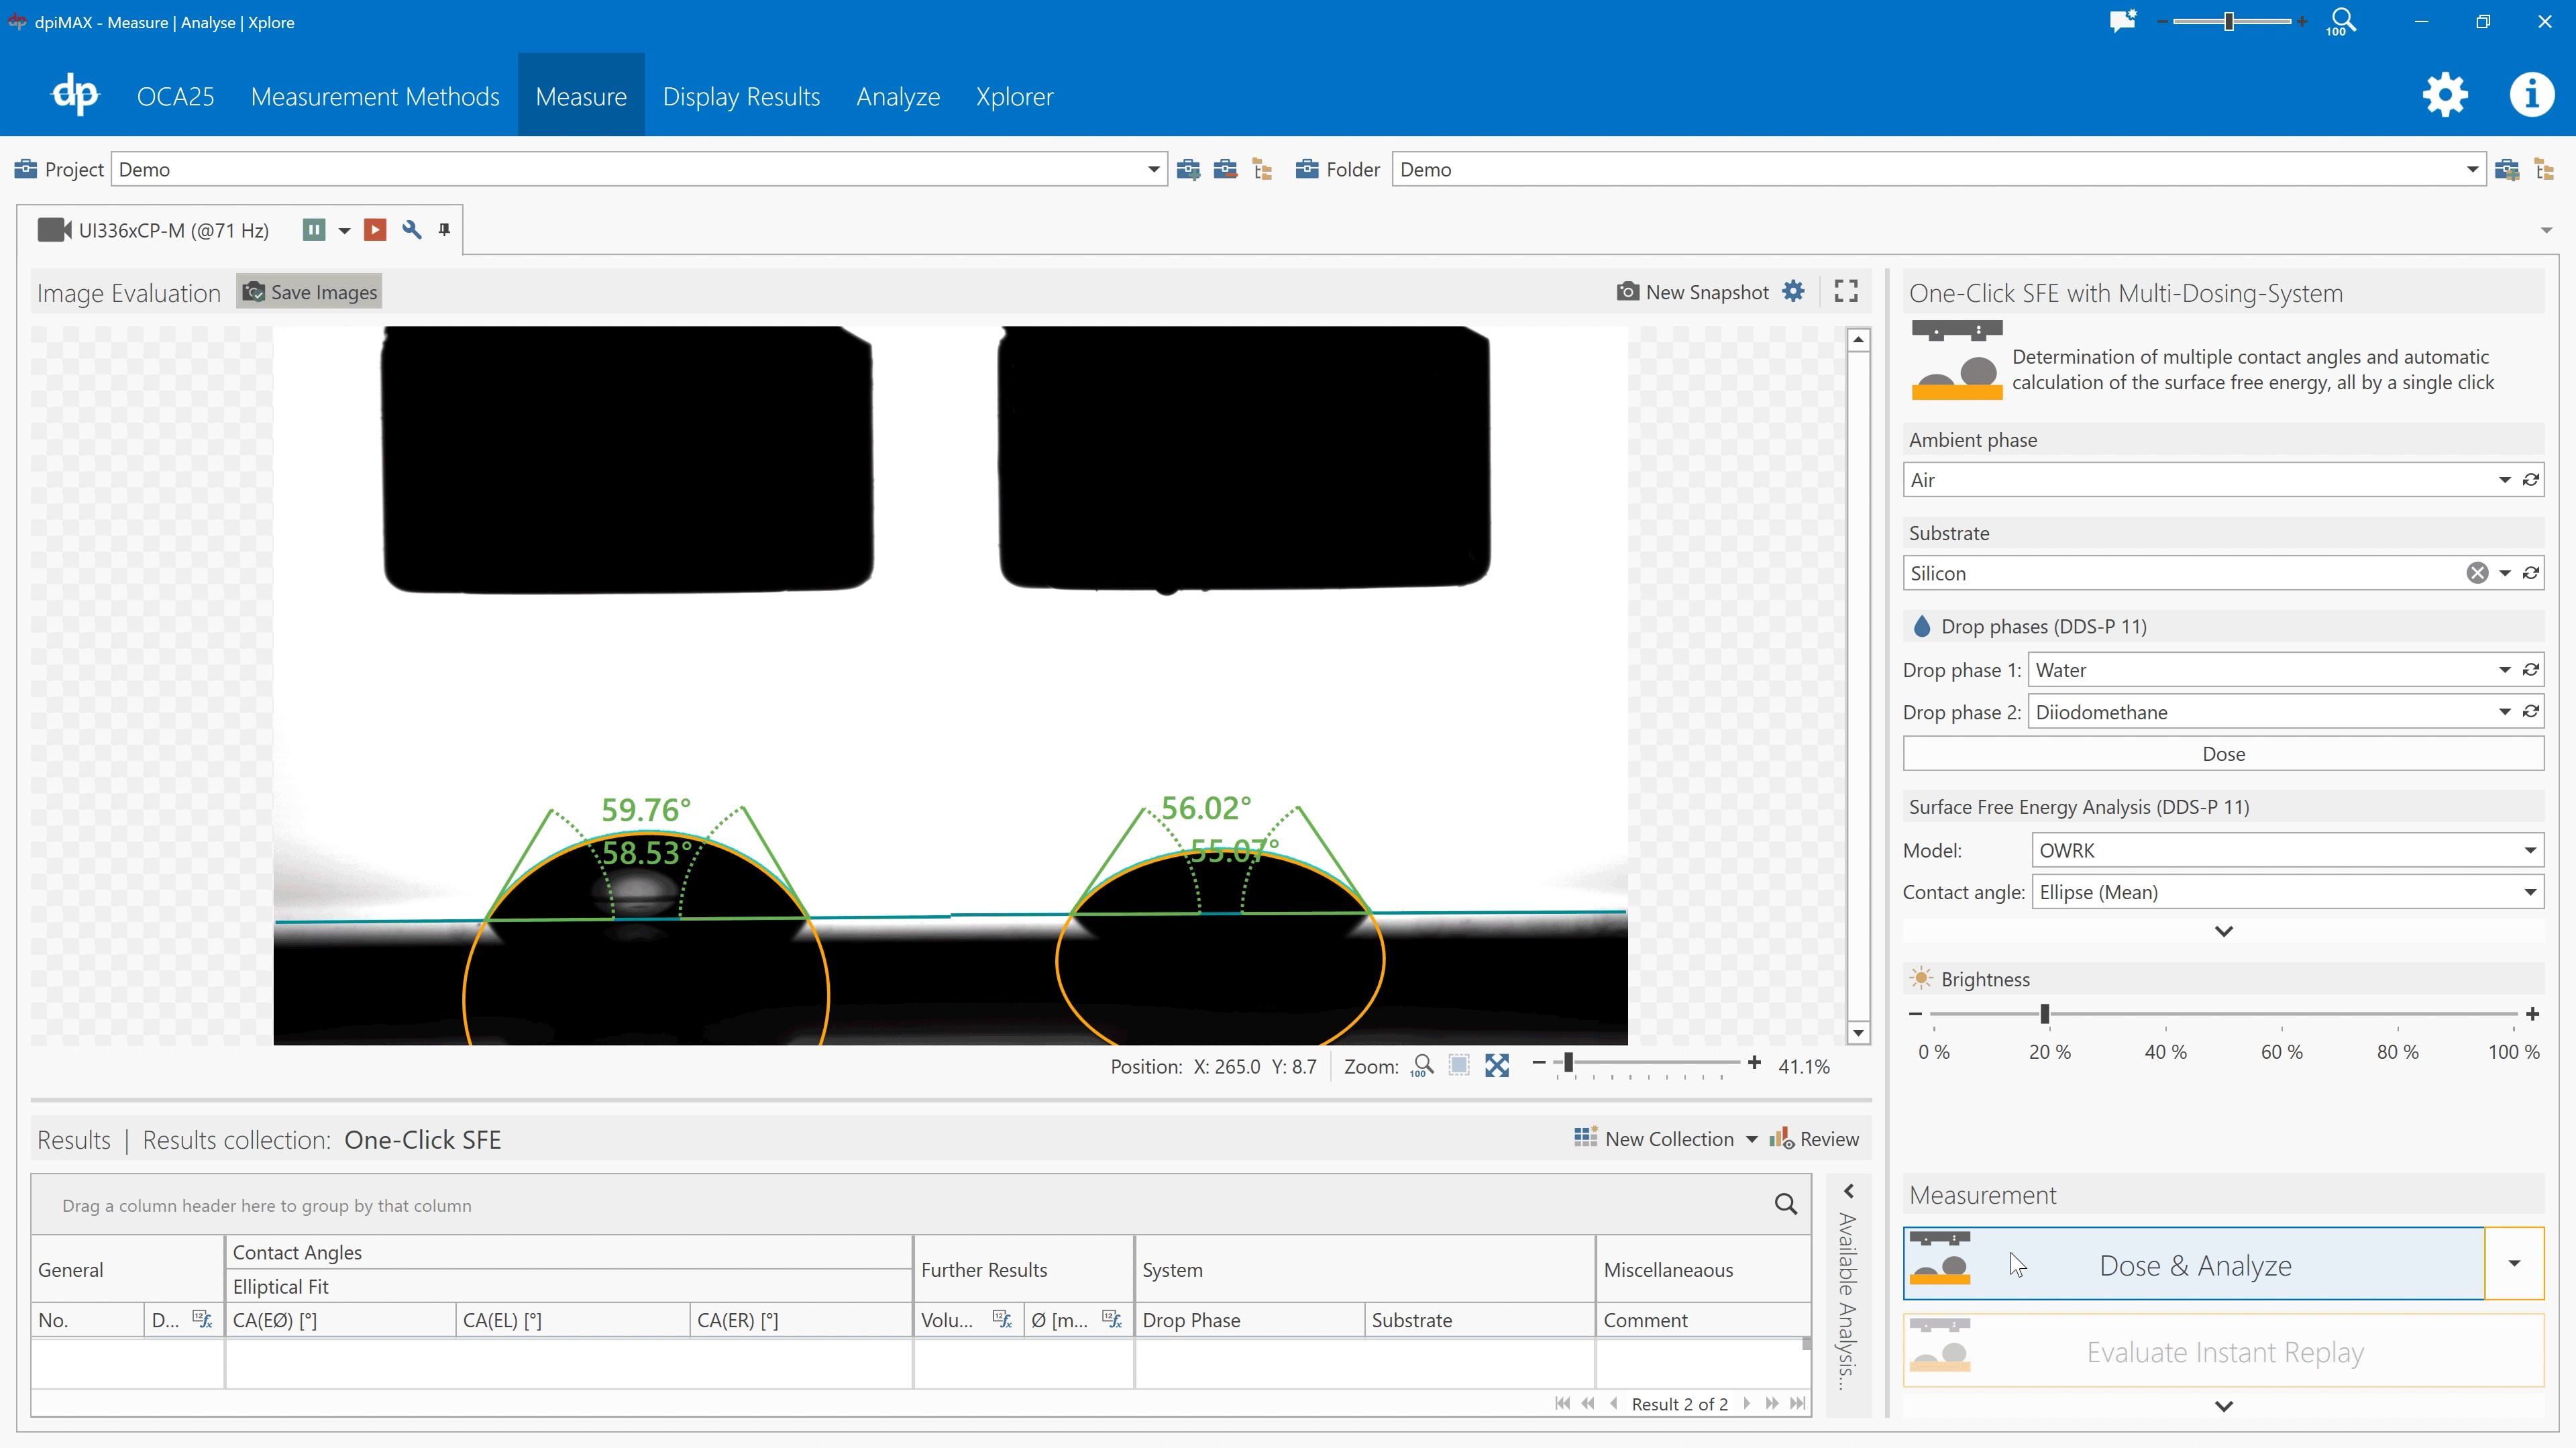2576x1448 pixels.
Task: Start recording with the red button
Action: tap(375, 230)
